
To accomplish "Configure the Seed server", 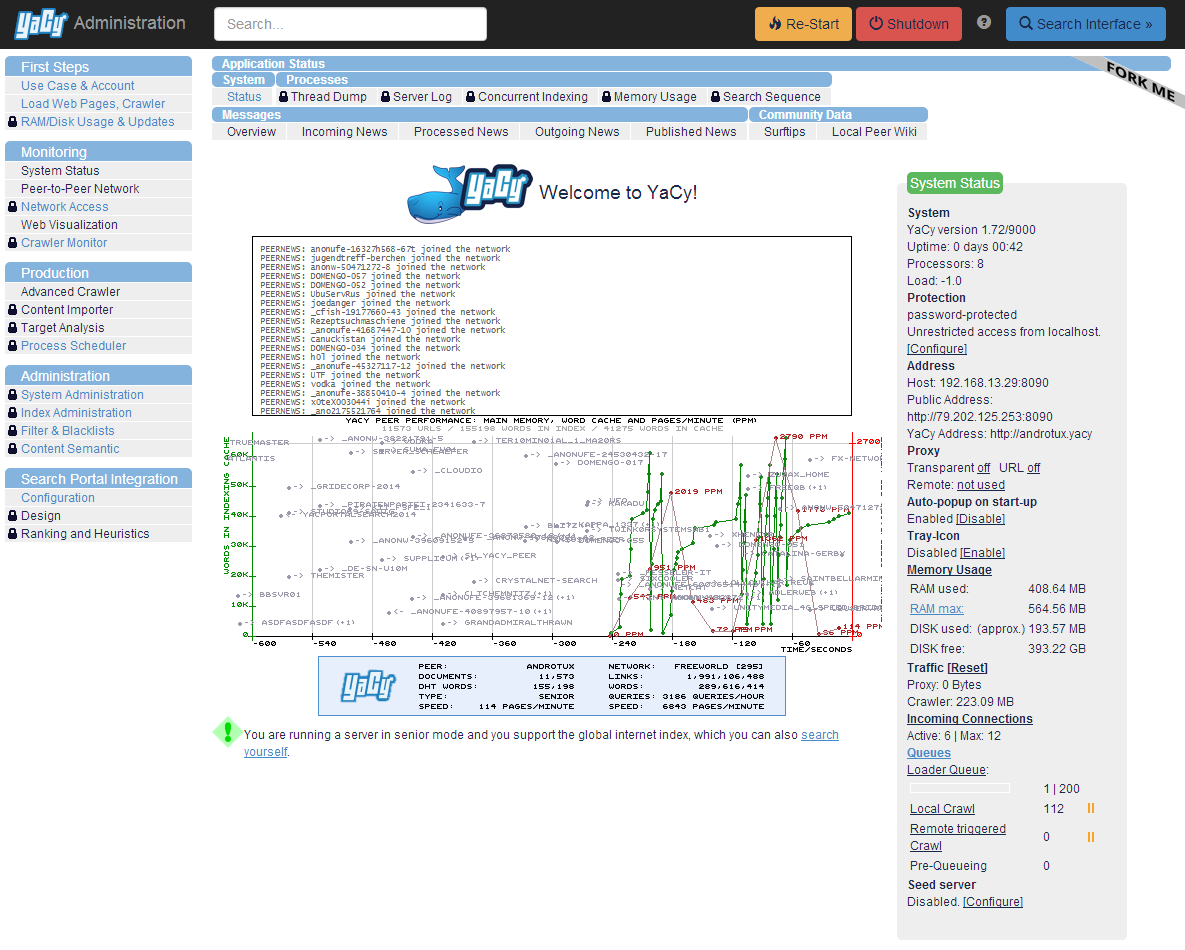I will (993, 902).
